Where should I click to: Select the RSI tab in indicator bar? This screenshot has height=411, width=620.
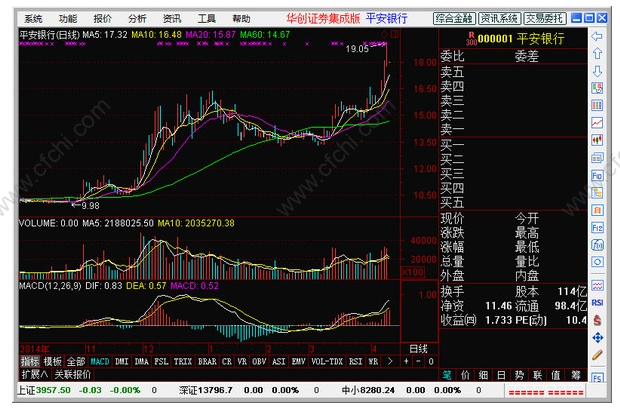pos(355,361)
